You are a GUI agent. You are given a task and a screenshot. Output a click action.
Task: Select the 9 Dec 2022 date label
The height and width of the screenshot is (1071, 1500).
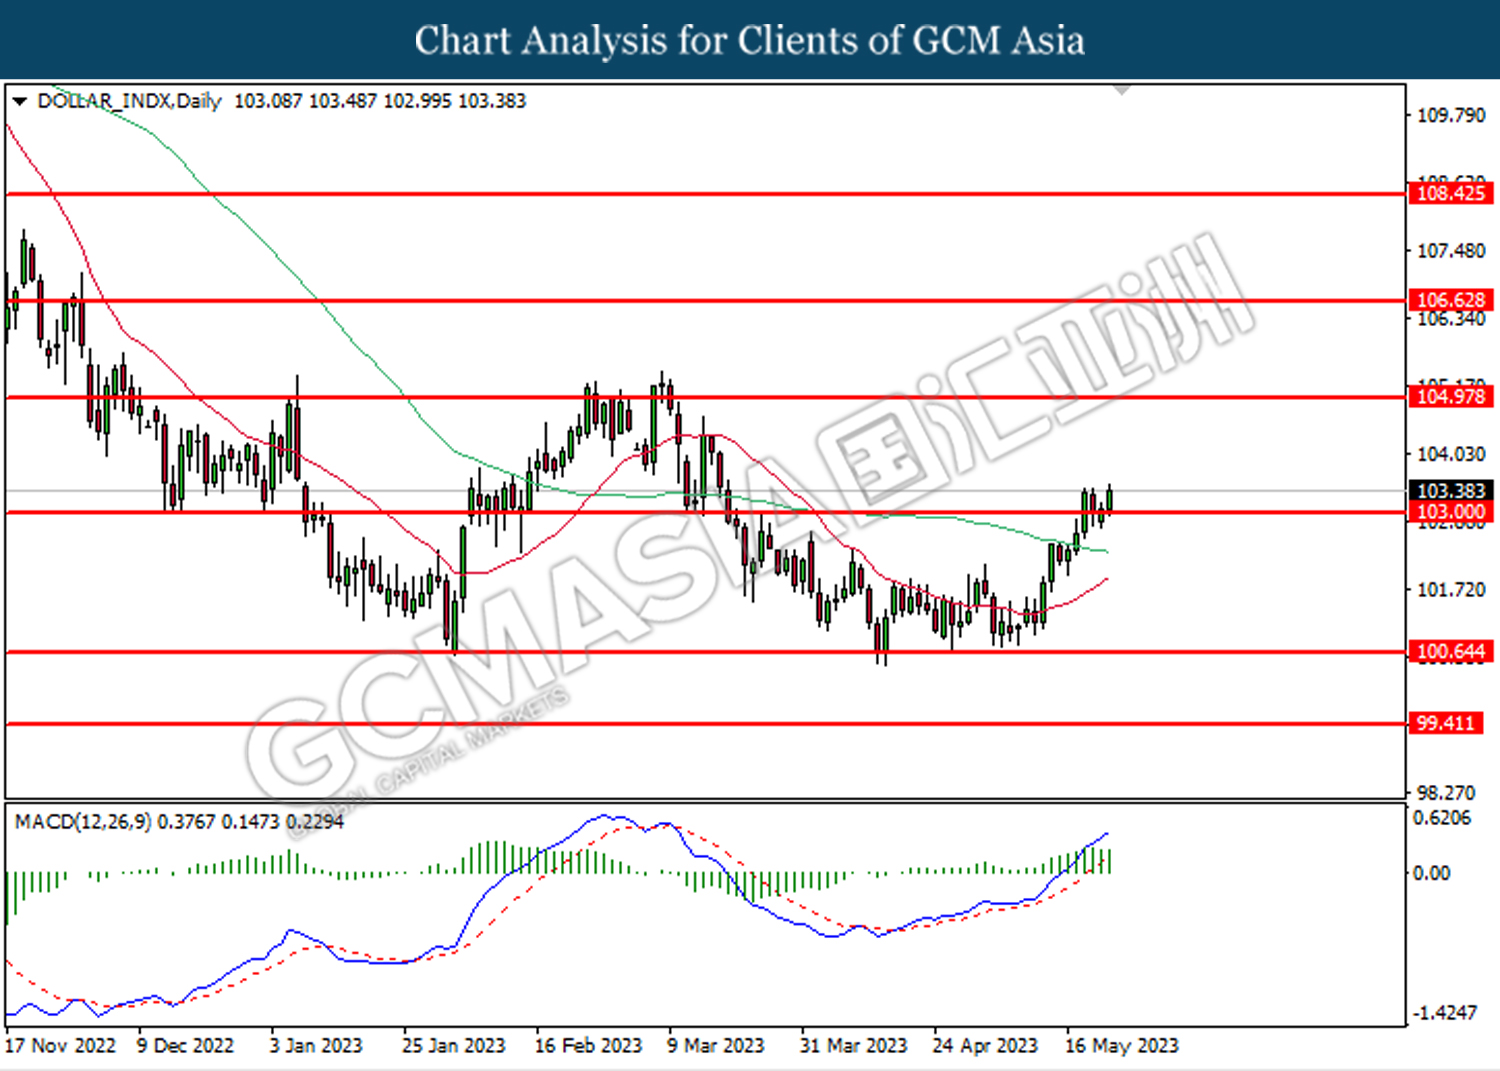[185, 1046]
